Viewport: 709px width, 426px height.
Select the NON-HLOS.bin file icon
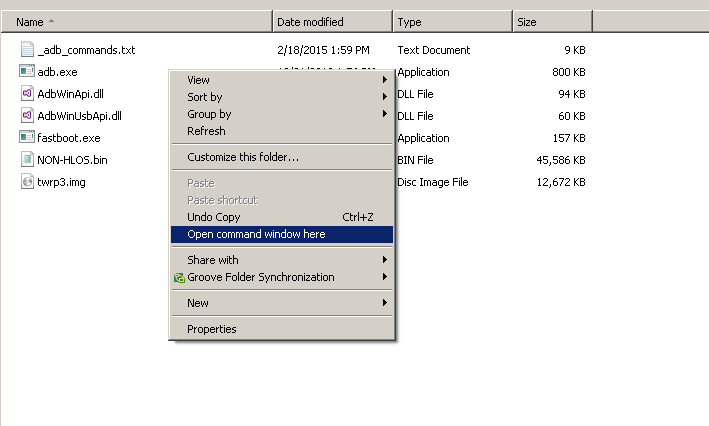pos(28,160)
